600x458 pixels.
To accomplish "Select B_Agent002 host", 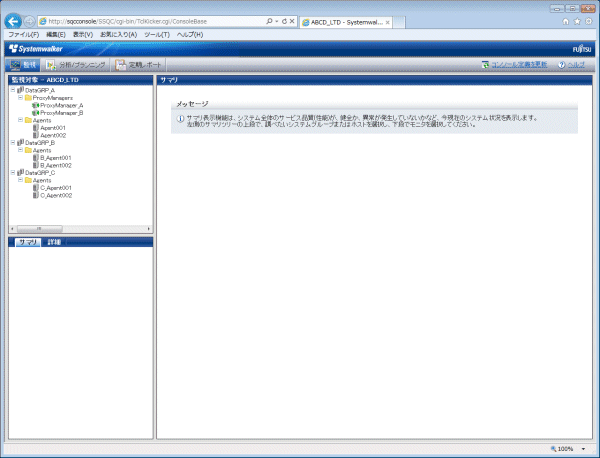I will pos(56,165).
